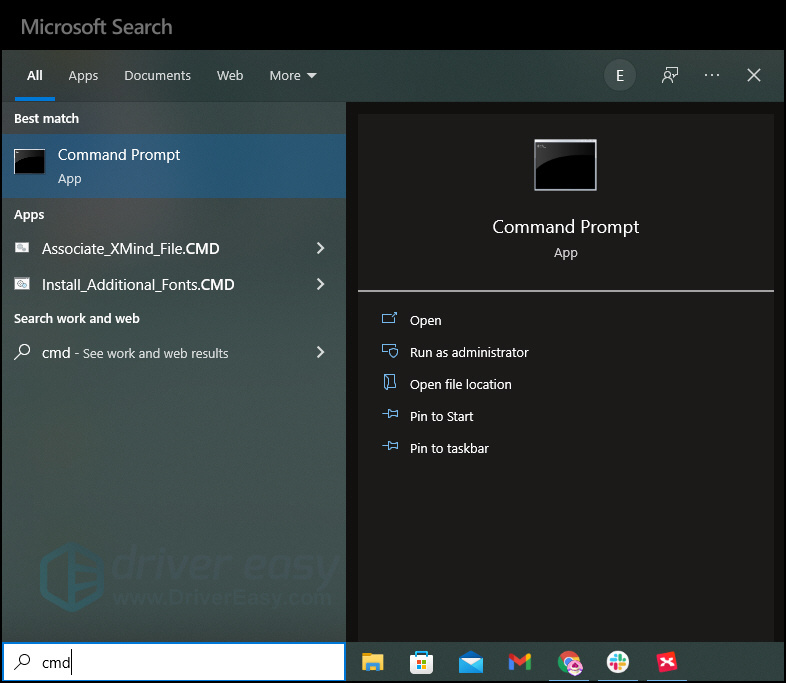Screen dimensions: 786x683
Task: Select Run as administrator
Action: point(469,352)
